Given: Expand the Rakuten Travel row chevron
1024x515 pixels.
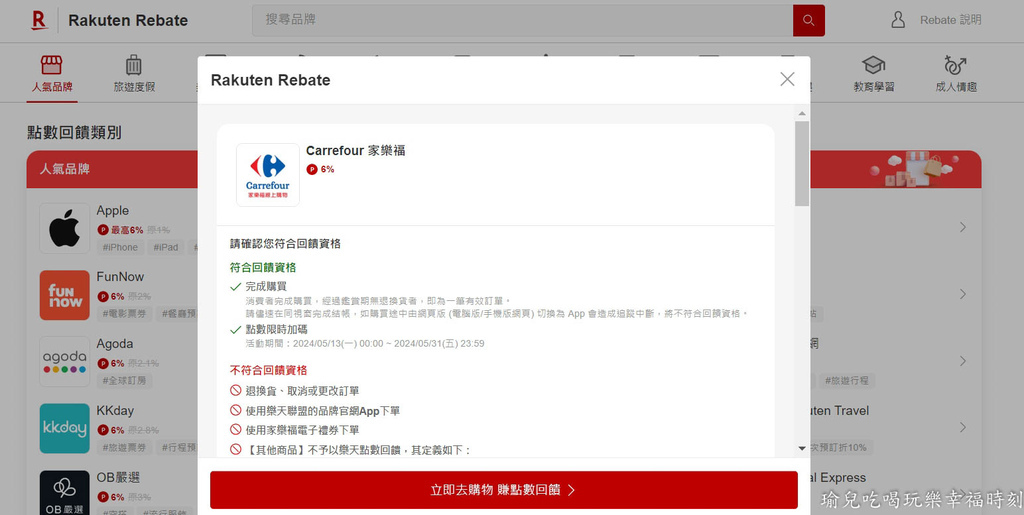Looking at the screenshot, I should tap(963, 428).
